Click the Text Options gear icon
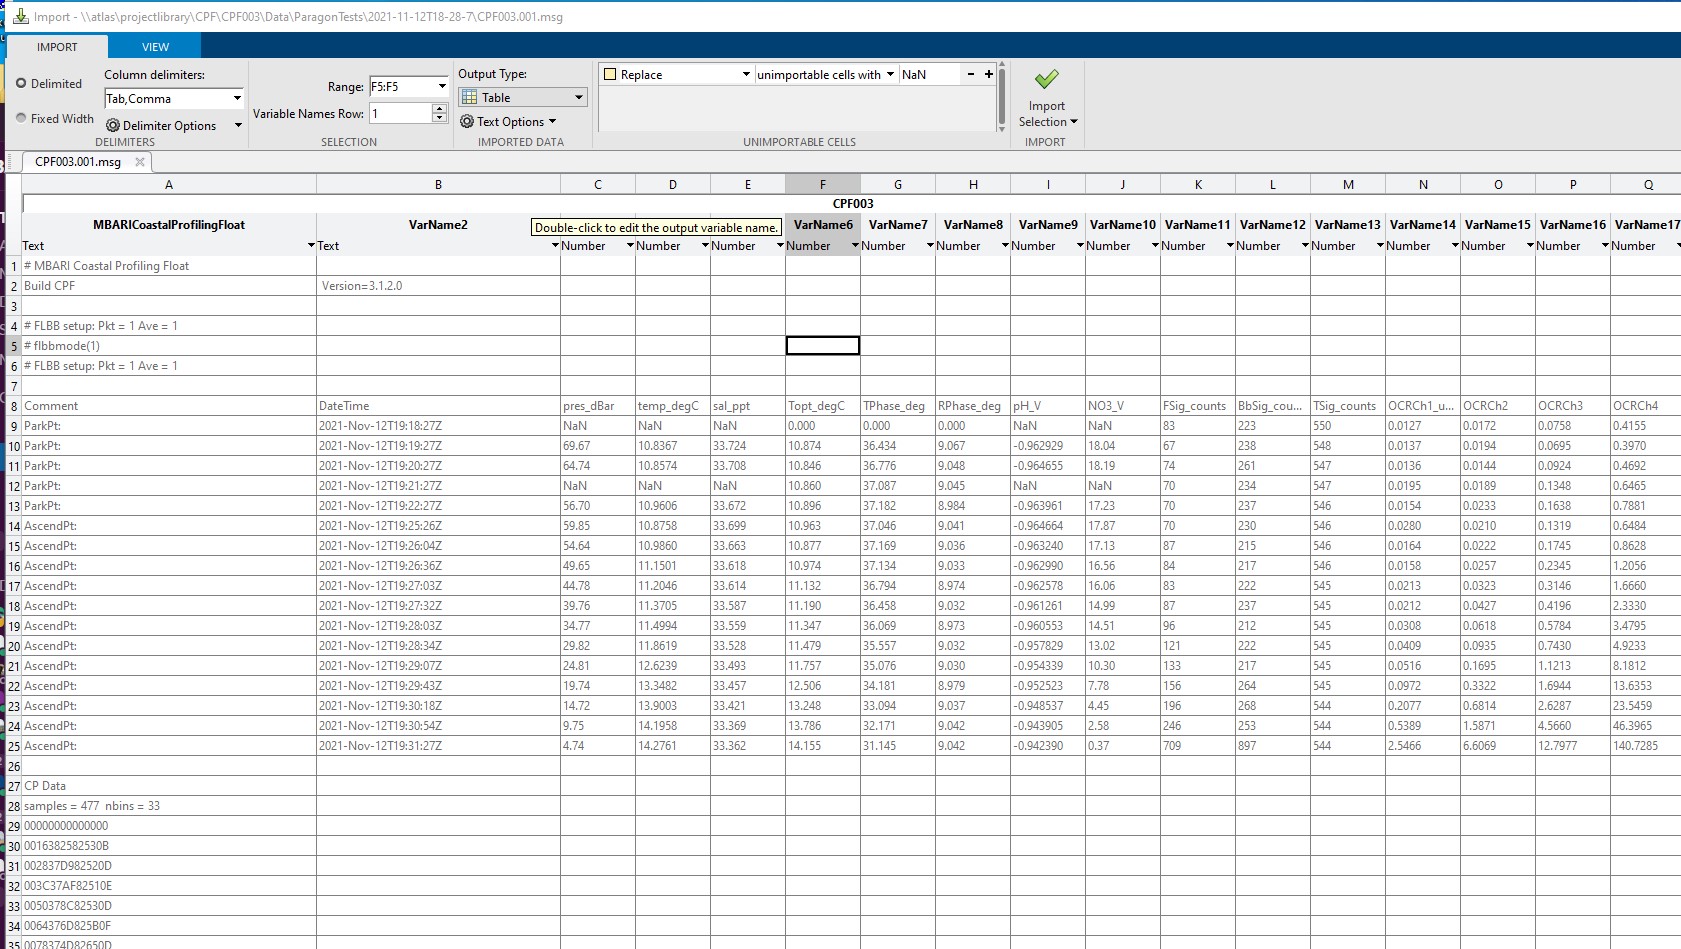Image resolution: width=1681 pixels, height=949 pixels. [467, 122]
